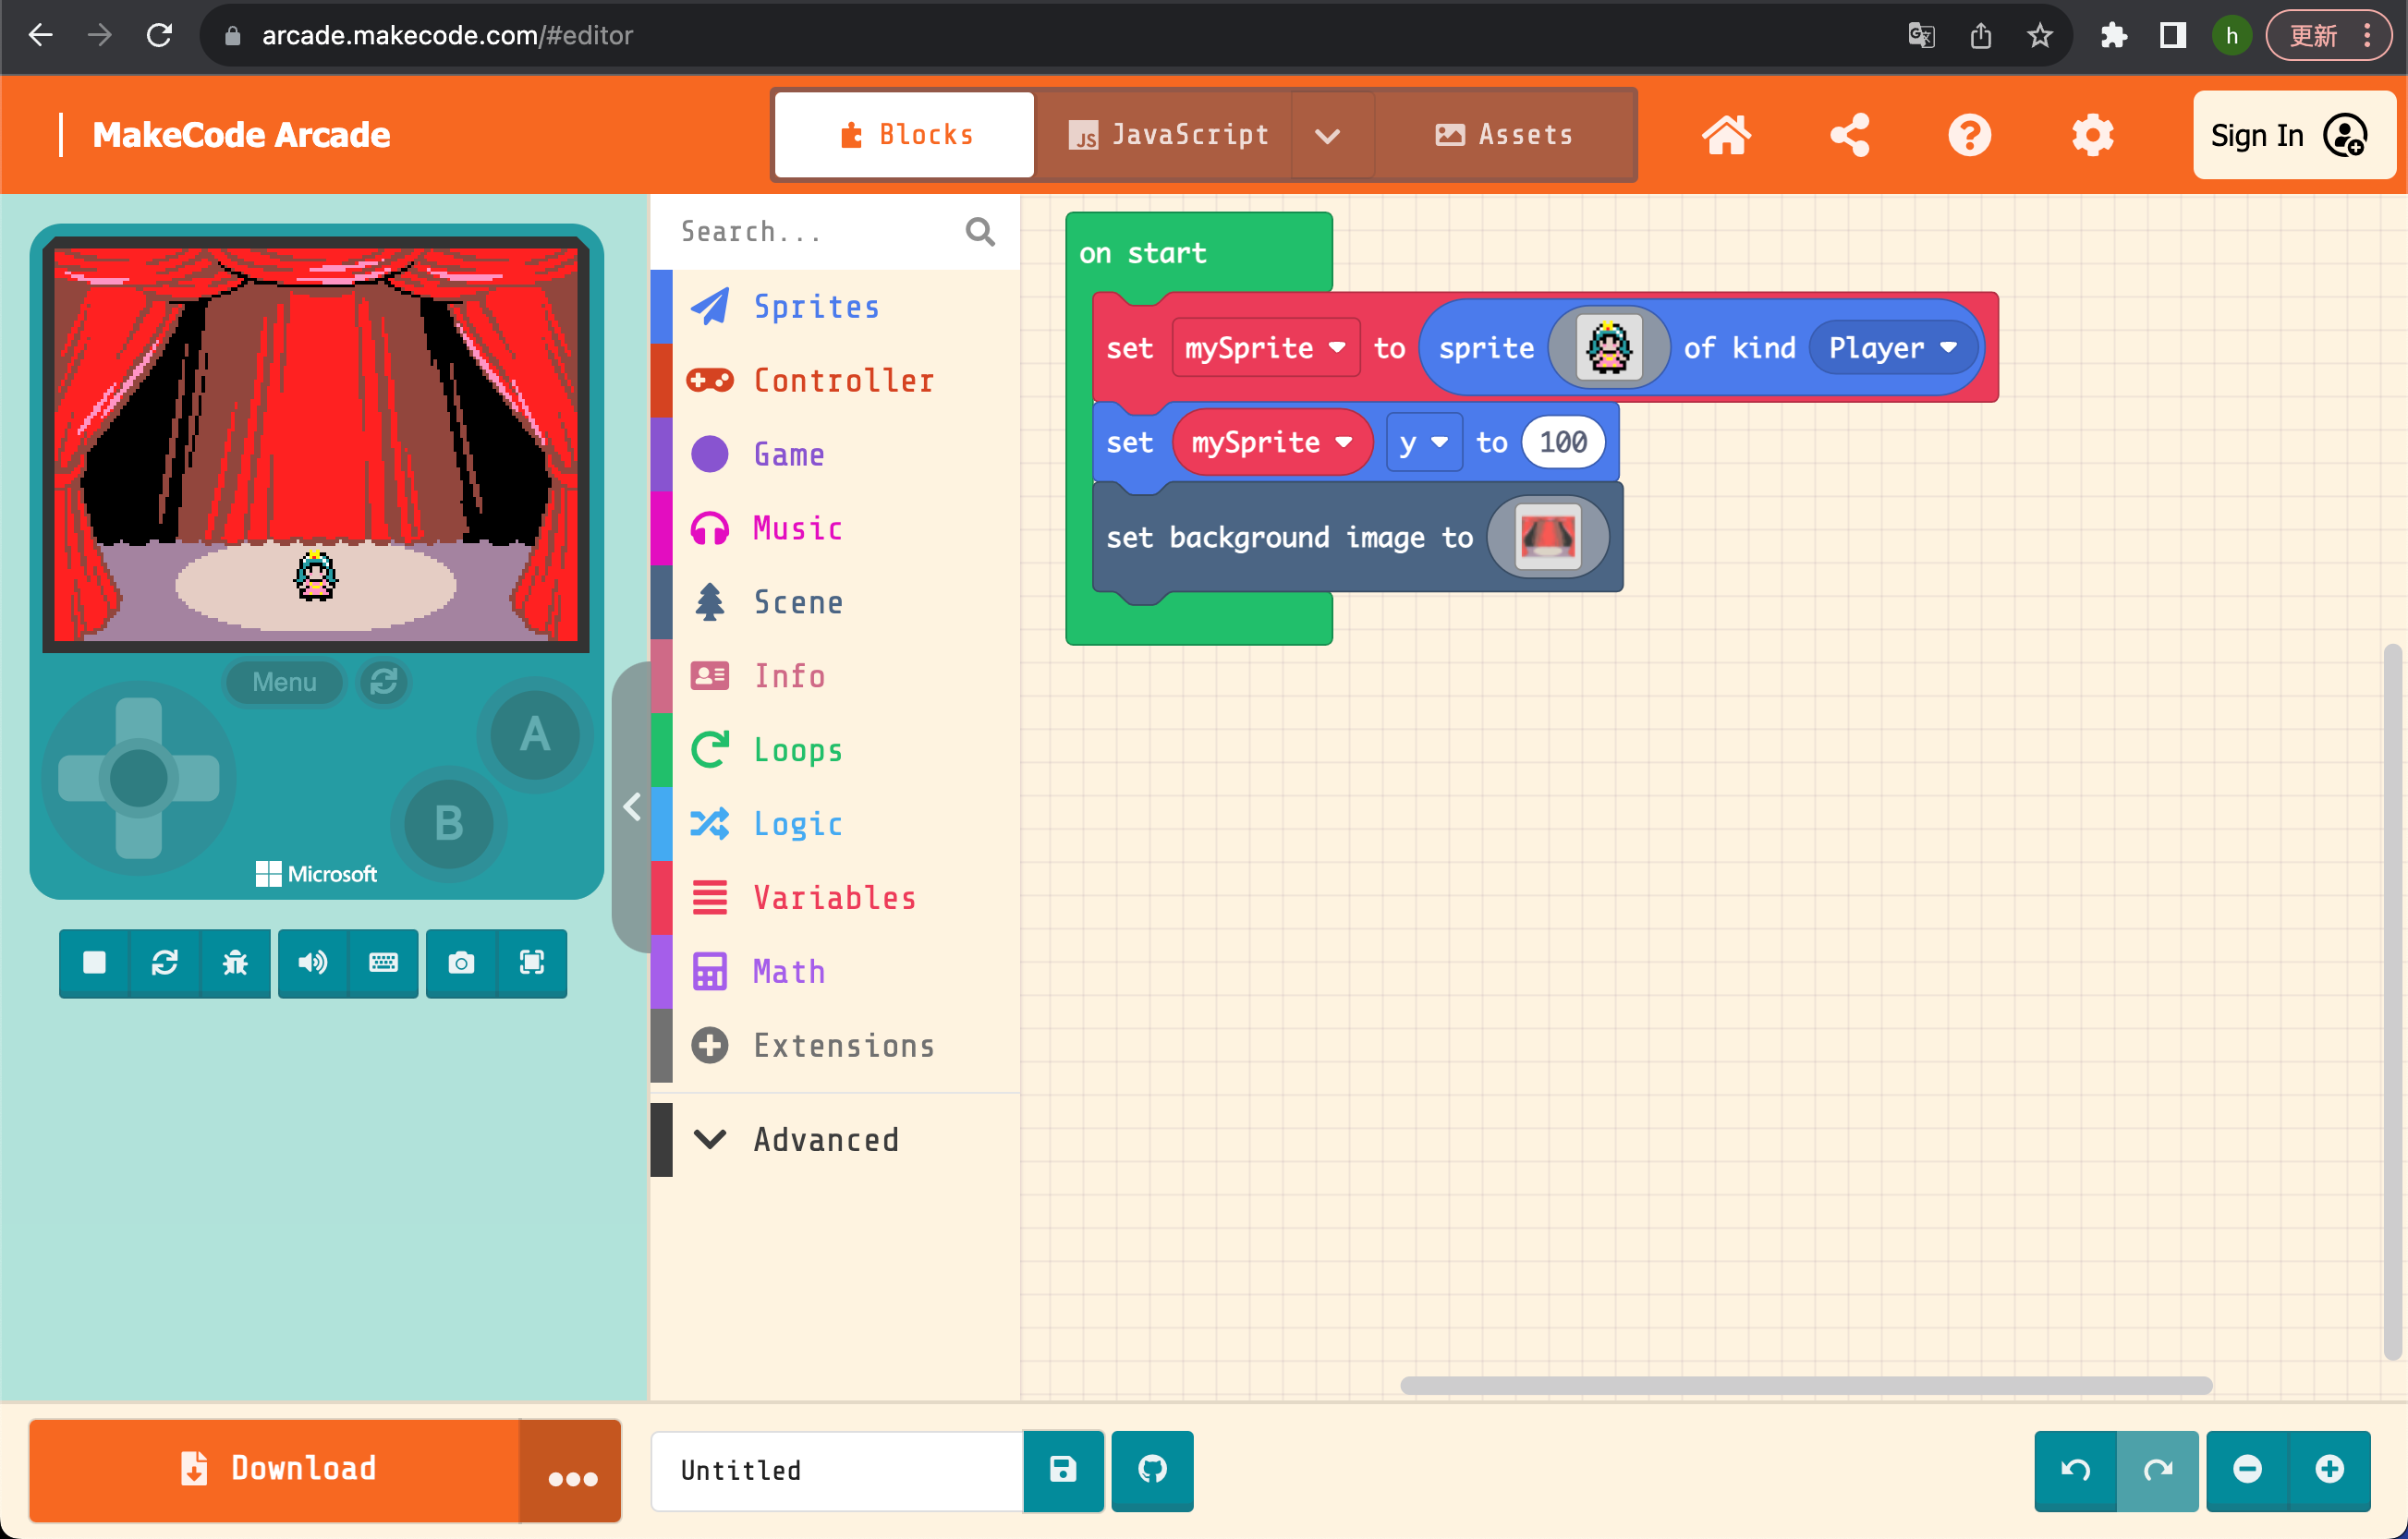Stop the simulator with the stop icon
2408x1539 pixels.
coord(94,962)
